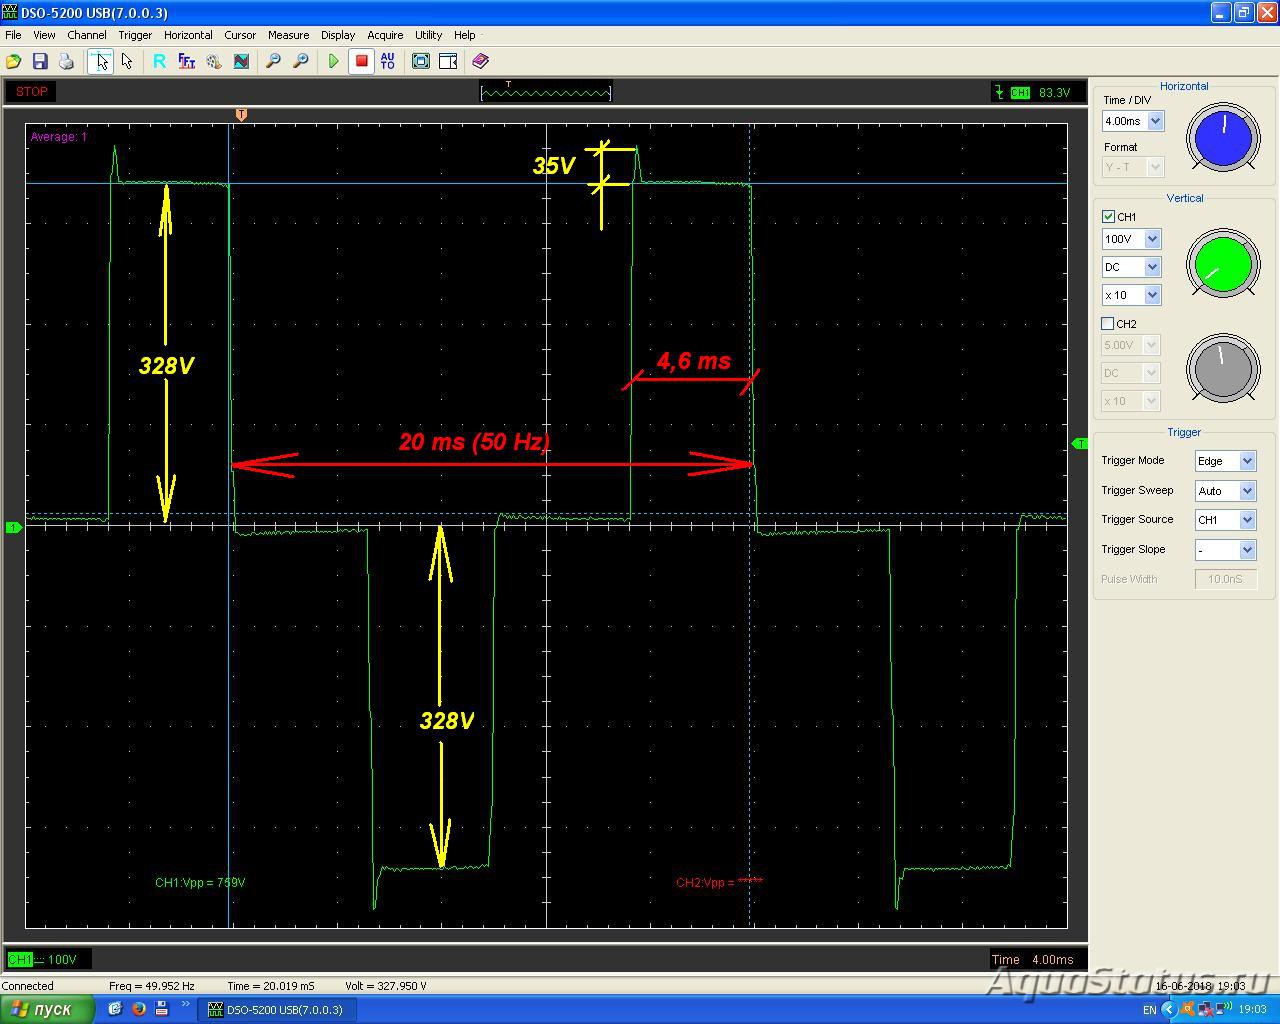Turn the green CH1 vertical knob
The height and width of the screenshot is (1024, 1280).
click(1223, 263)
